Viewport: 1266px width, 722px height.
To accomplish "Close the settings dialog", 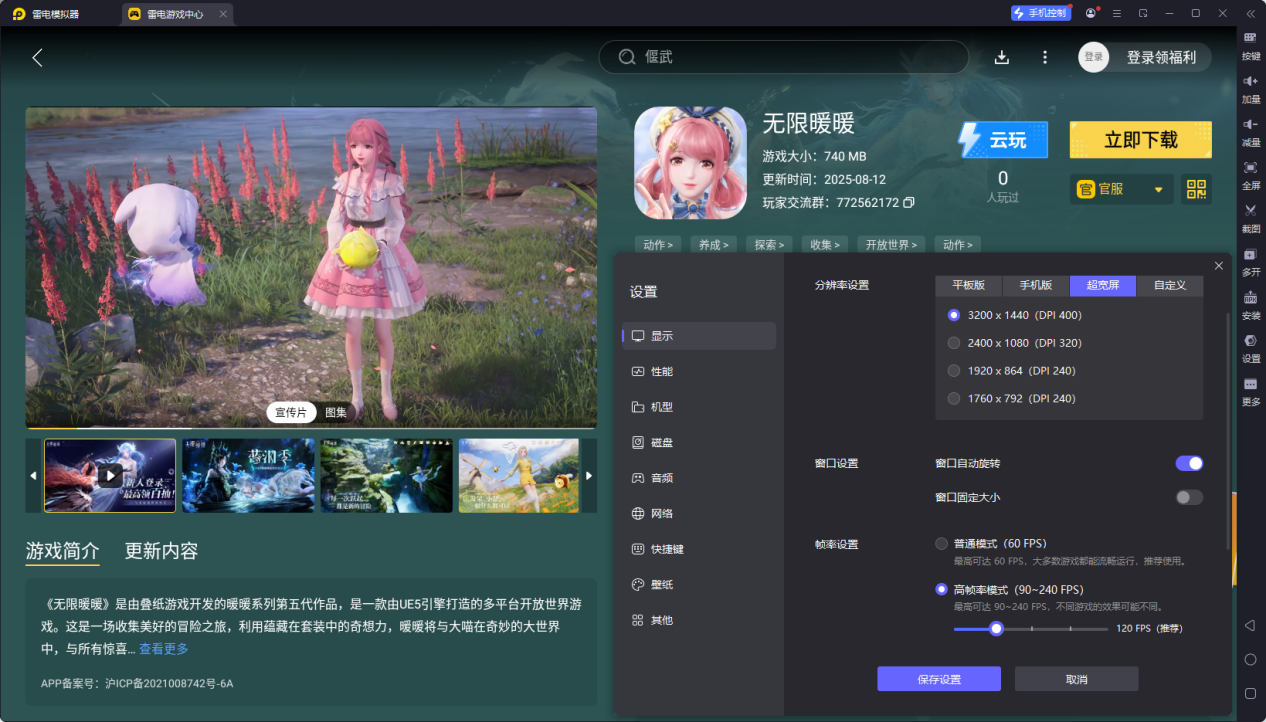I will pos(1218,265).
